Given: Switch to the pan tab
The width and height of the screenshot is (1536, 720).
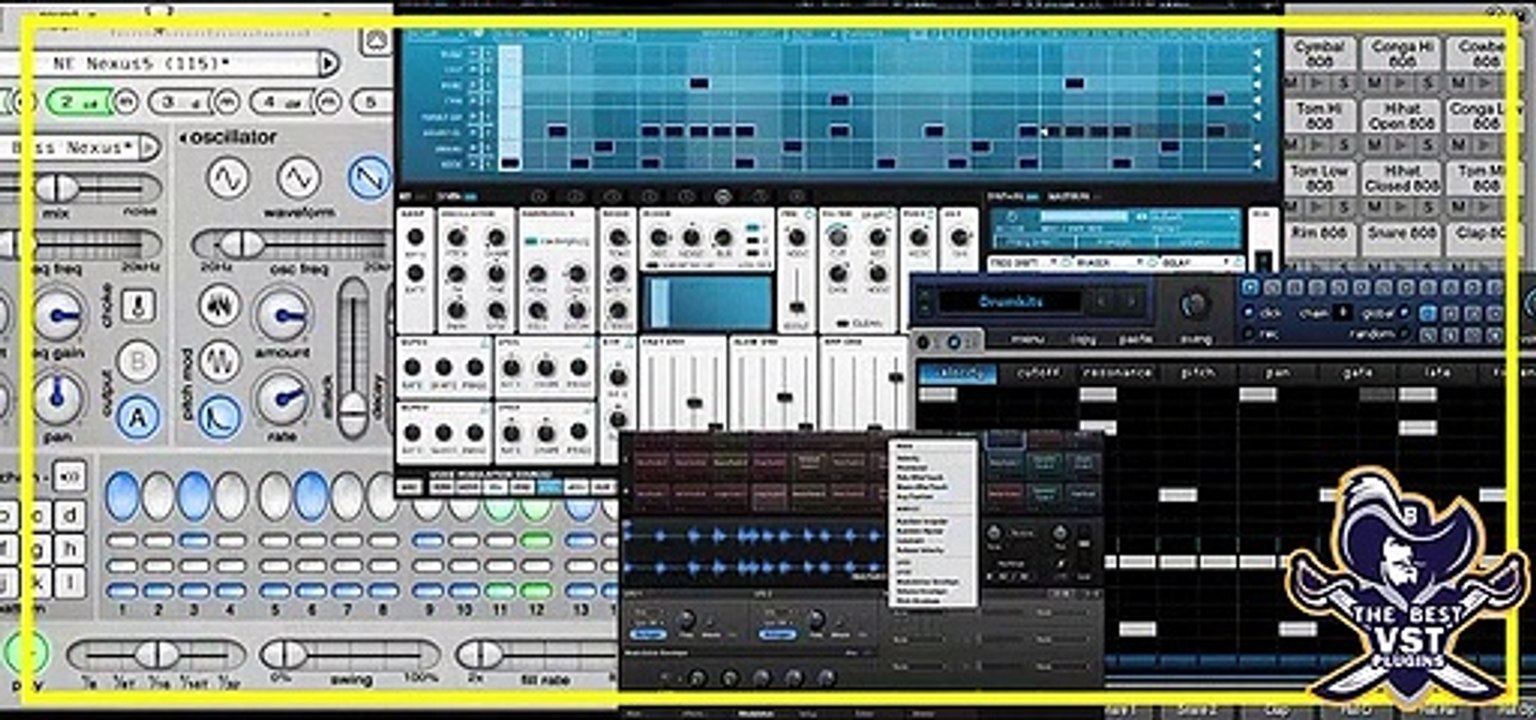Looking at the screenshot, I should 1277,373.
